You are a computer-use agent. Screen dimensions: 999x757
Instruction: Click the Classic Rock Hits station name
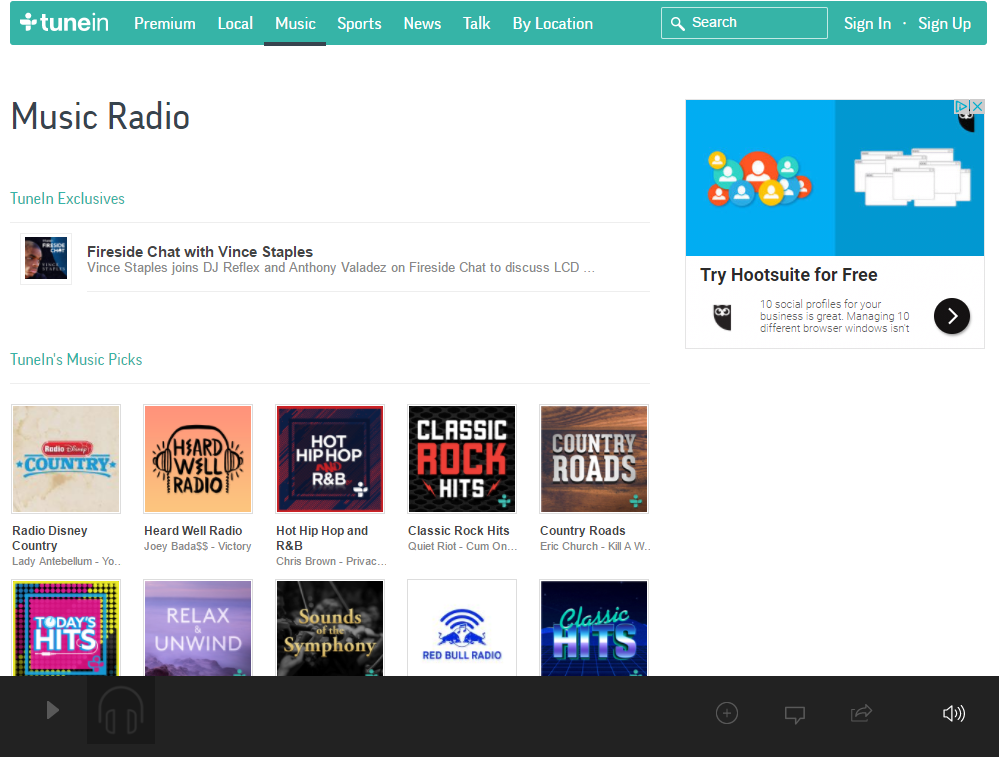coord(459,531)
